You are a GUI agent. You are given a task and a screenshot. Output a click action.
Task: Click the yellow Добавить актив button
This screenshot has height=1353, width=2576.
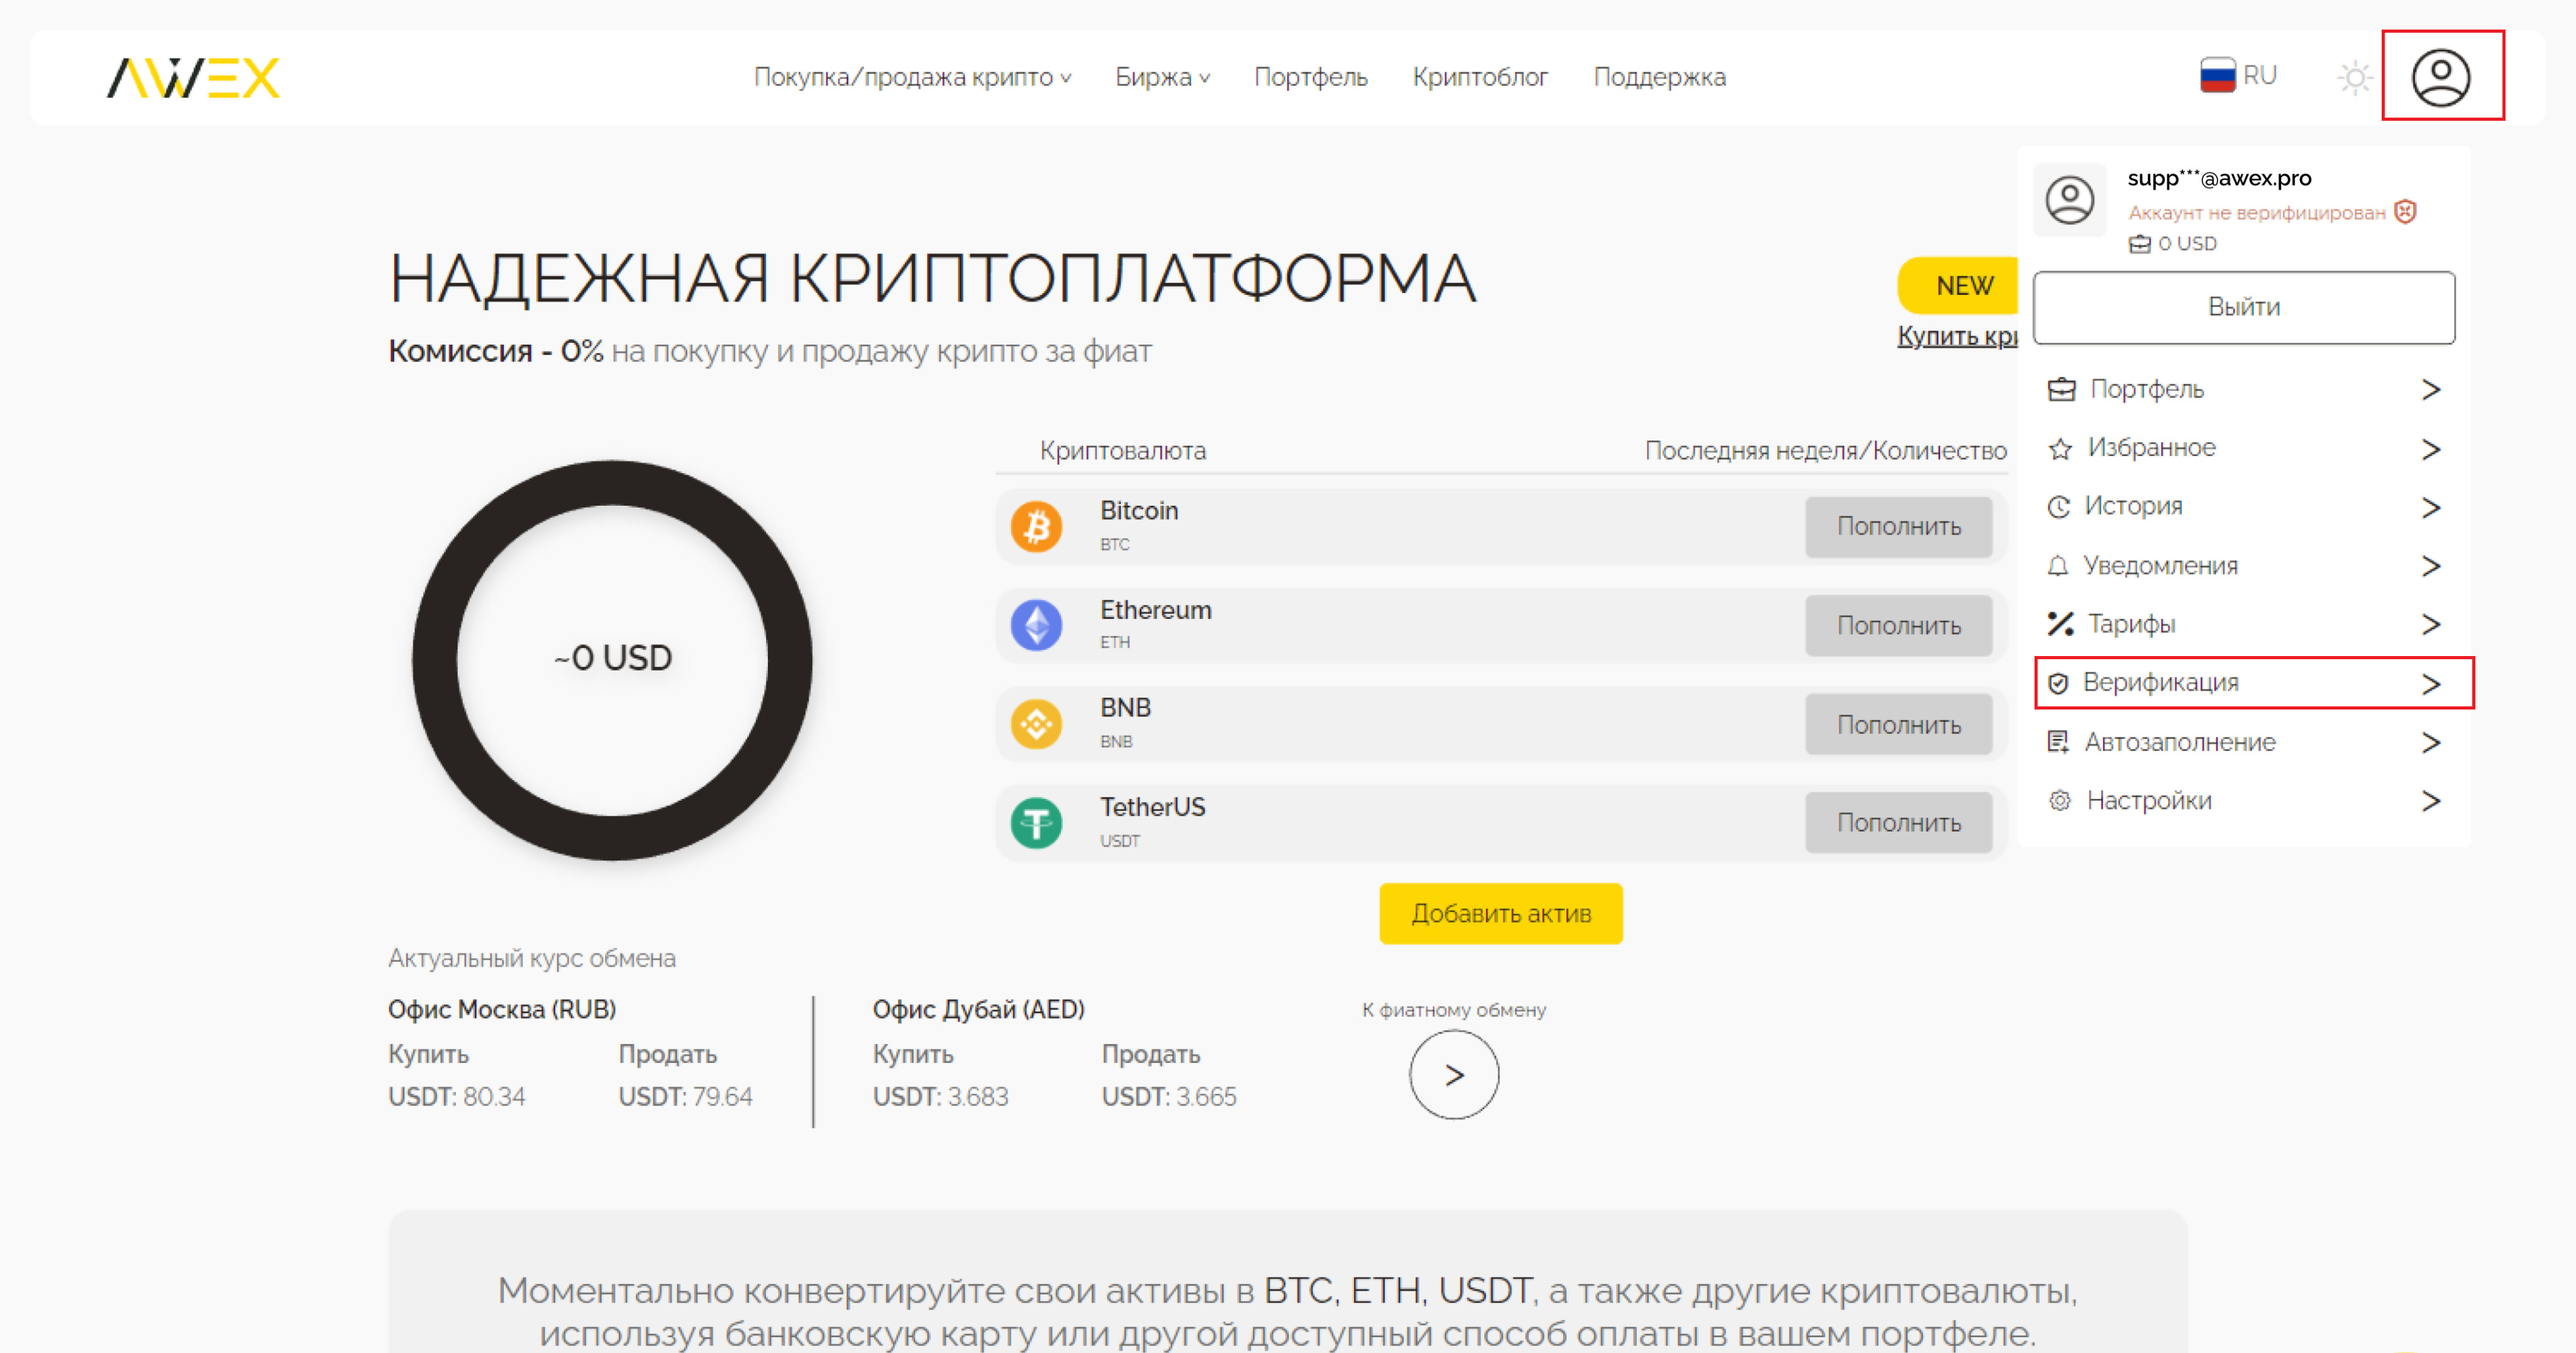(1500, 913)
